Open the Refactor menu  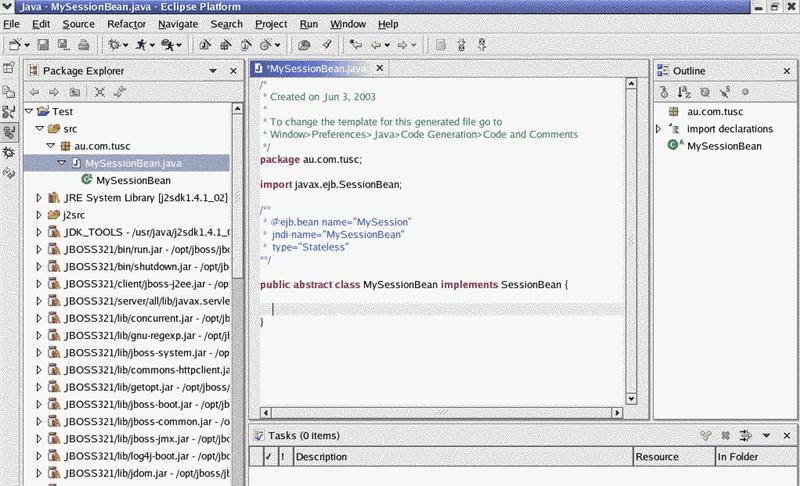coord(126,23)
